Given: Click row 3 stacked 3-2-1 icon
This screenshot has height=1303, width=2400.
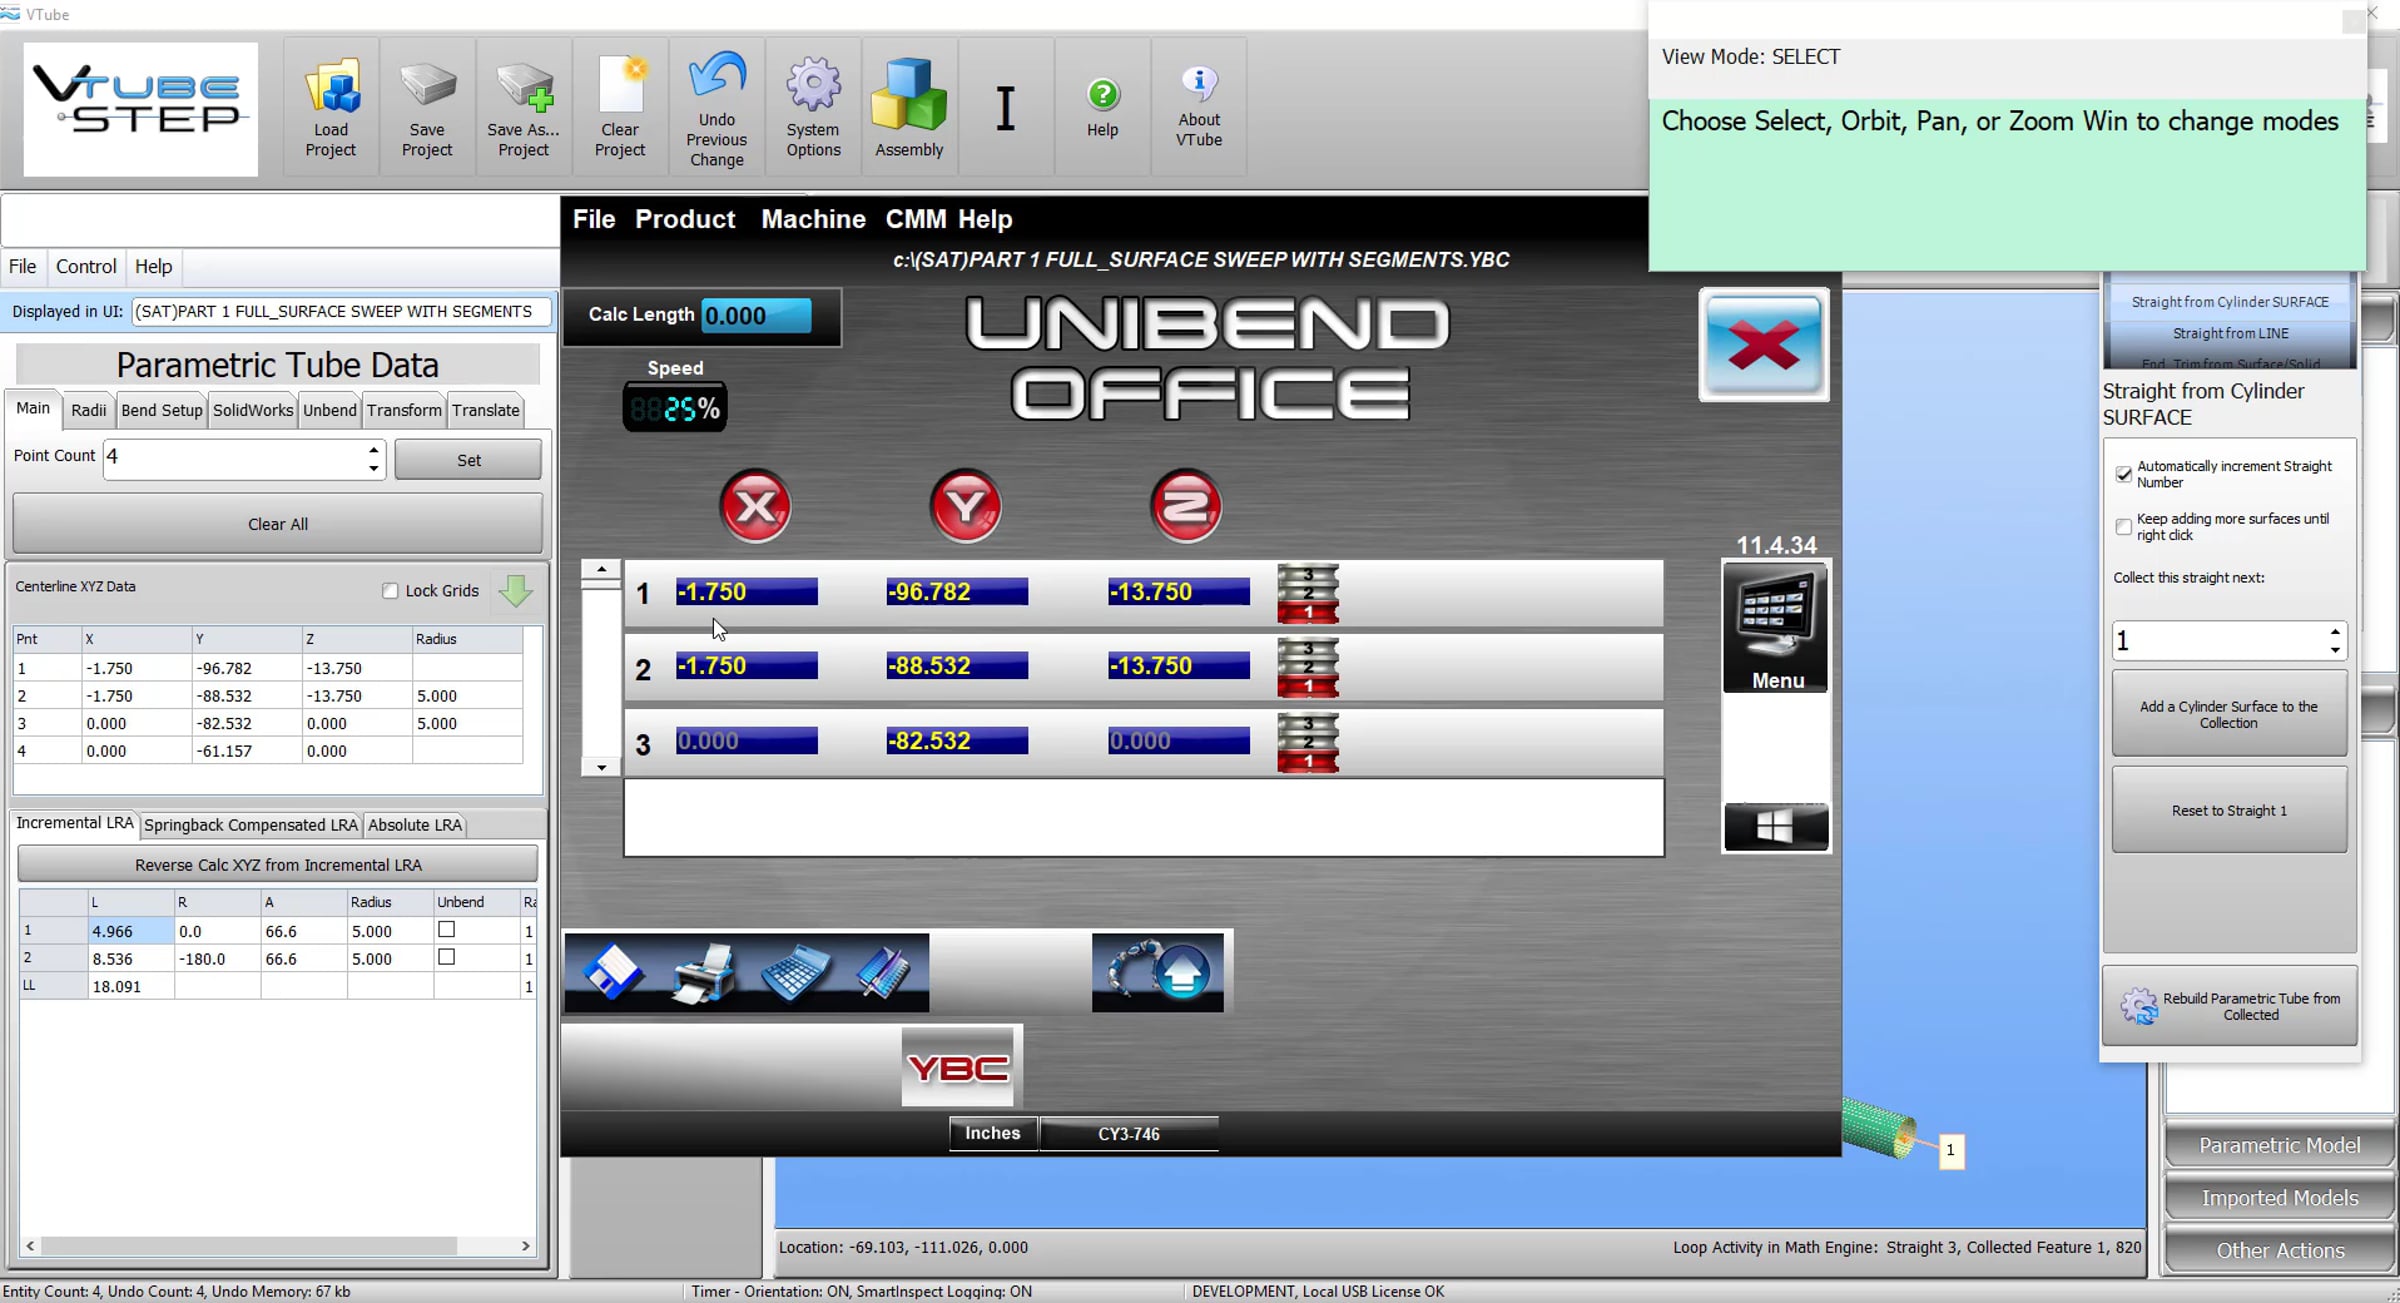Looking at the screenshot, I should (1308, 743).
